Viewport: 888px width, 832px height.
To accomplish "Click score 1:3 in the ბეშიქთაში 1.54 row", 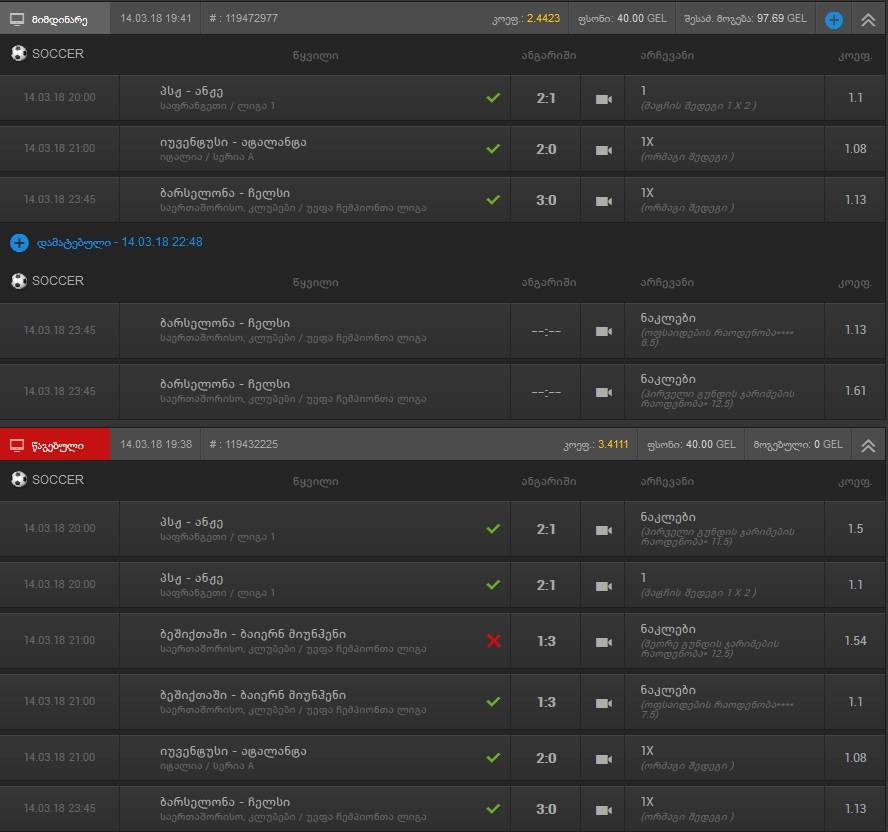I will [546, 641].
